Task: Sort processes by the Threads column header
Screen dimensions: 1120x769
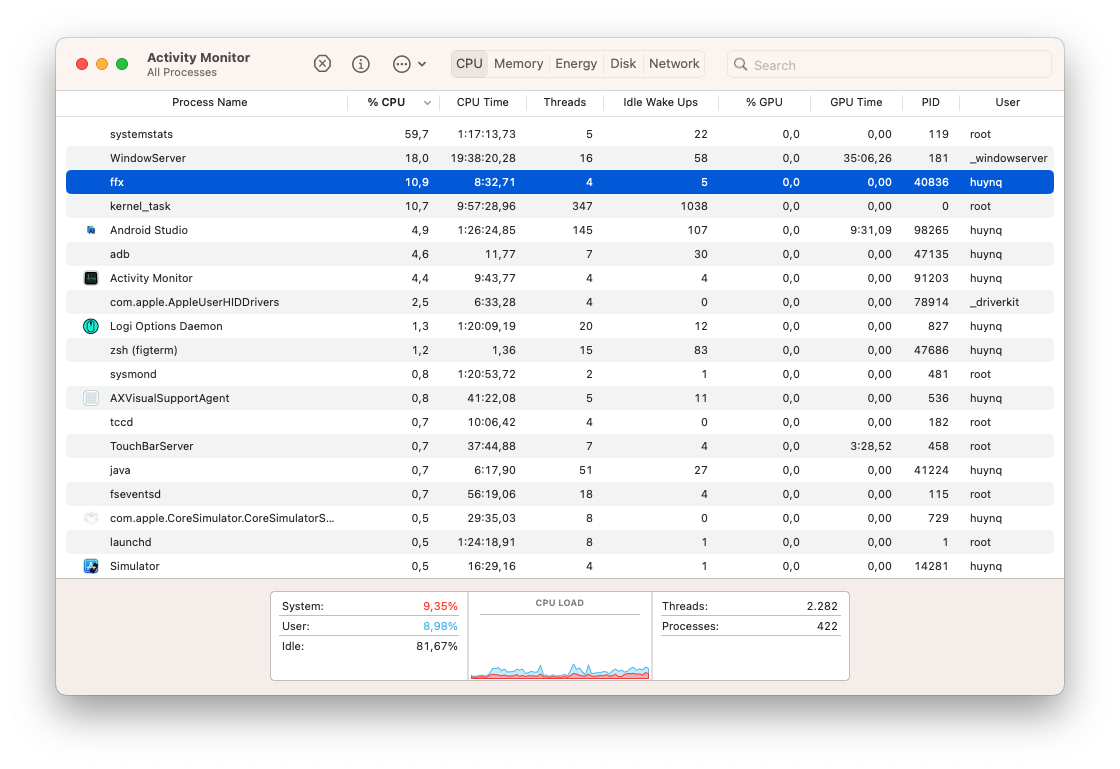Action: click(565, 102)
